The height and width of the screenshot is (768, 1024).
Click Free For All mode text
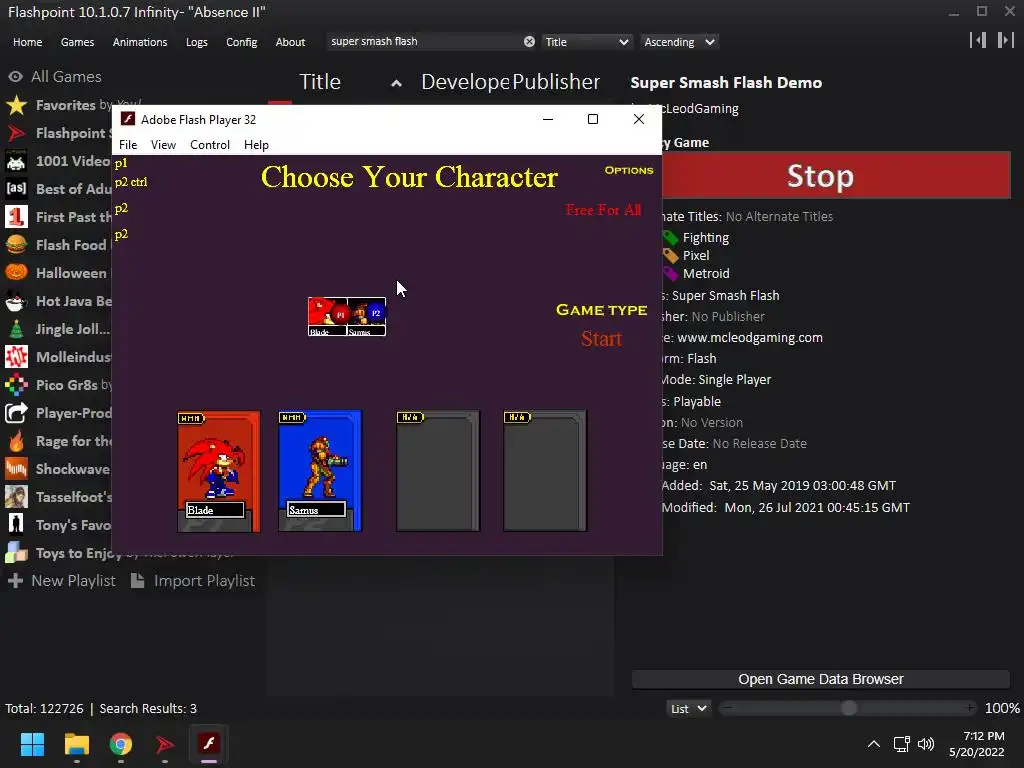coord(603,210)
